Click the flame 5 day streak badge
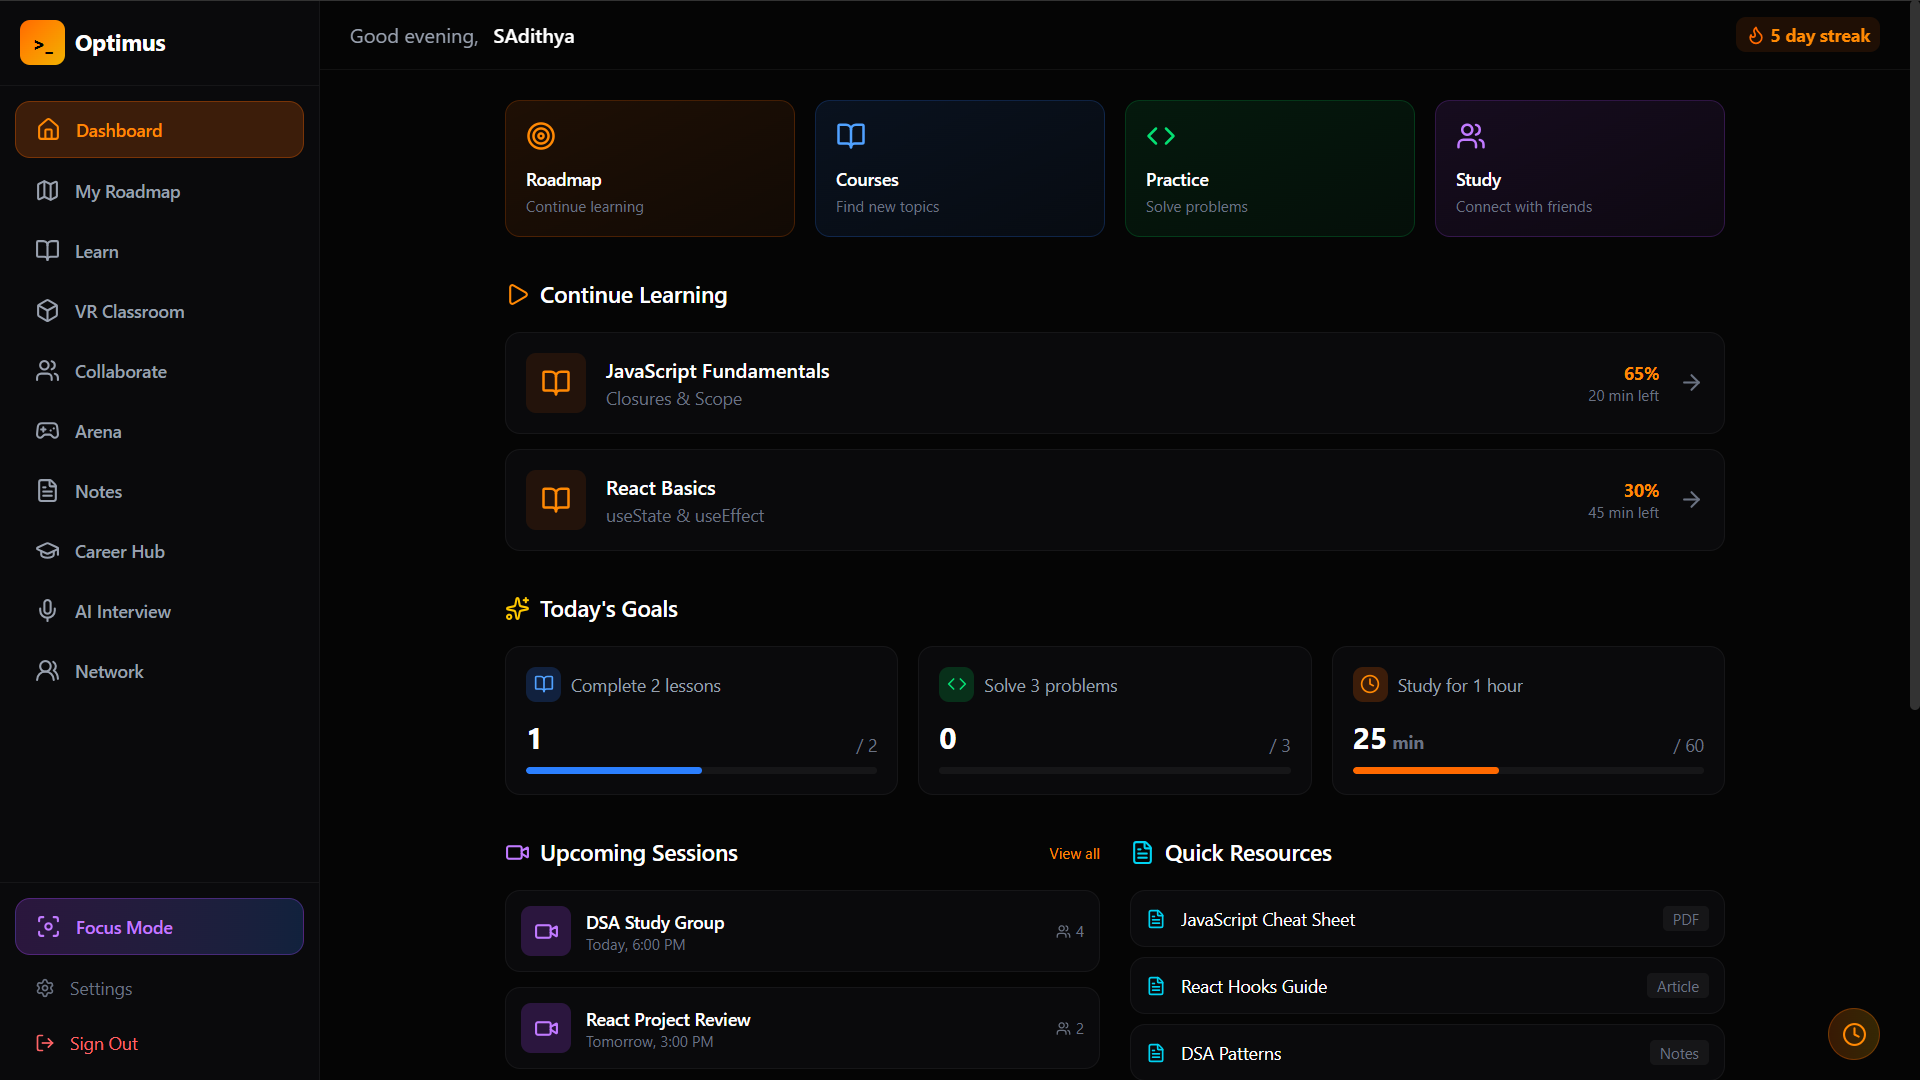Image resolution: width=1920 pixels, height=1080 pixels. [1807, 36]
